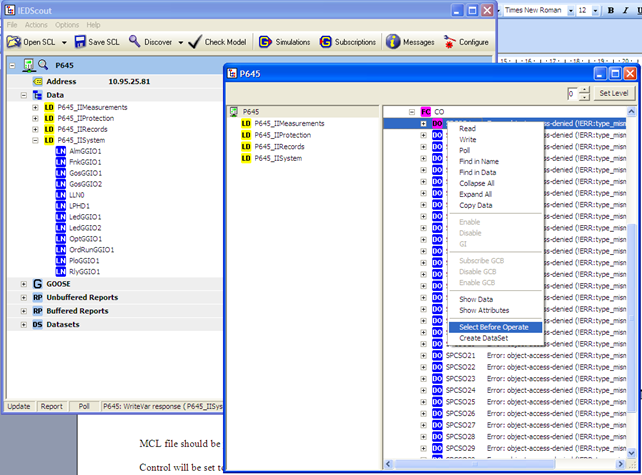Expand Unbuffered Reports section
The height and width of the screenshot is (475, 642).
point(24,298)
